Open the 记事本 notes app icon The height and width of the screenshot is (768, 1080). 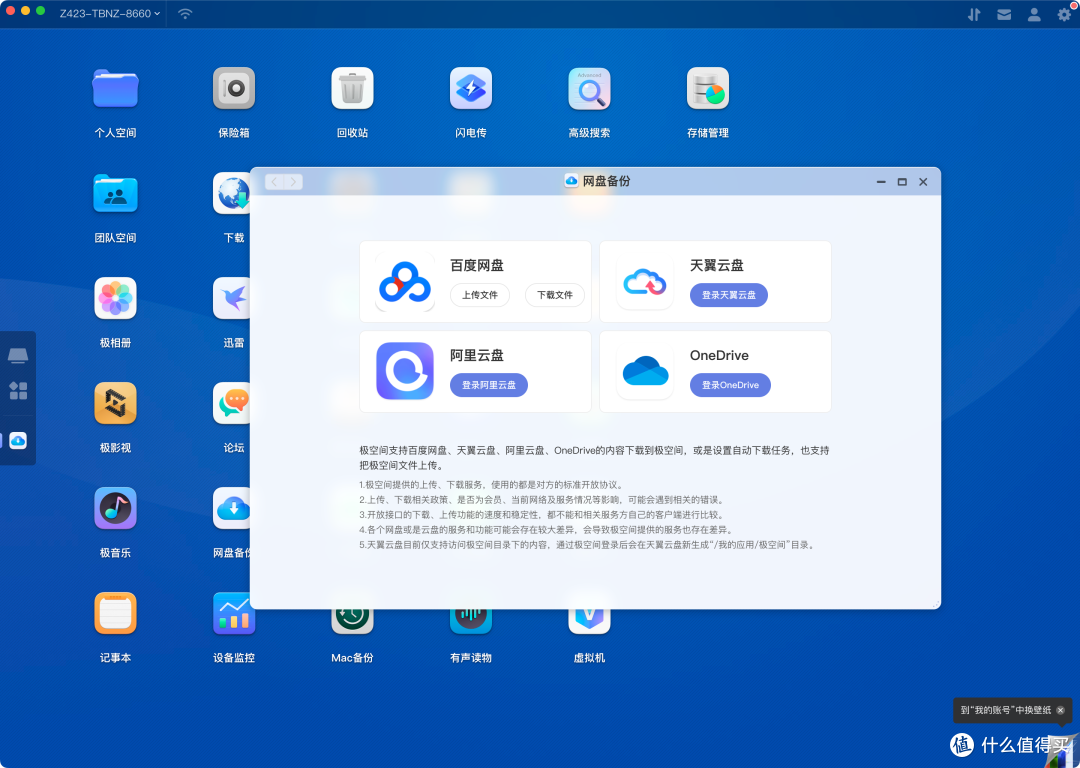tap(116, 613)
